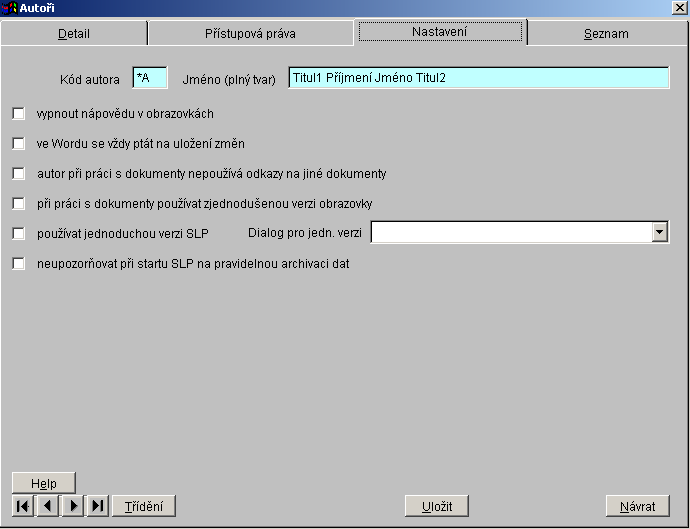Go to the first record navigation arrow

[x=22, y=506]
